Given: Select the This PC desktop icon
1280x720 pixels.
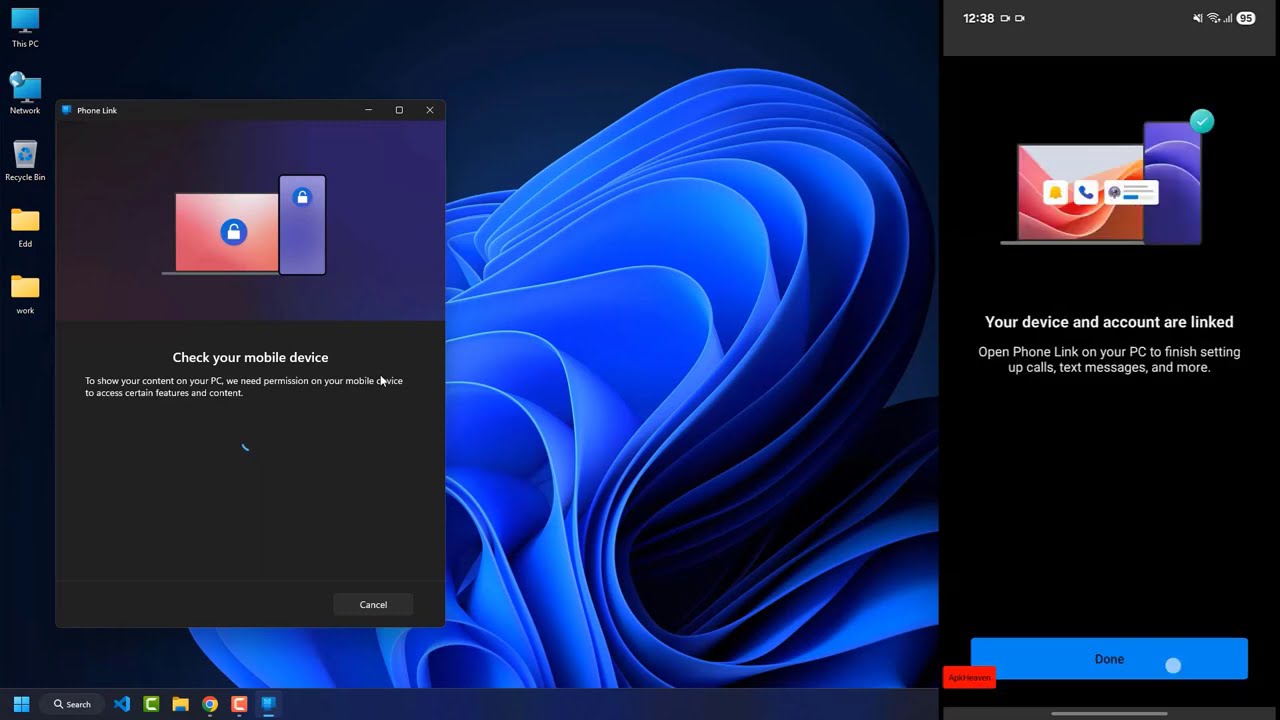Looking at the screenshot, I should (x=25, y=28).
